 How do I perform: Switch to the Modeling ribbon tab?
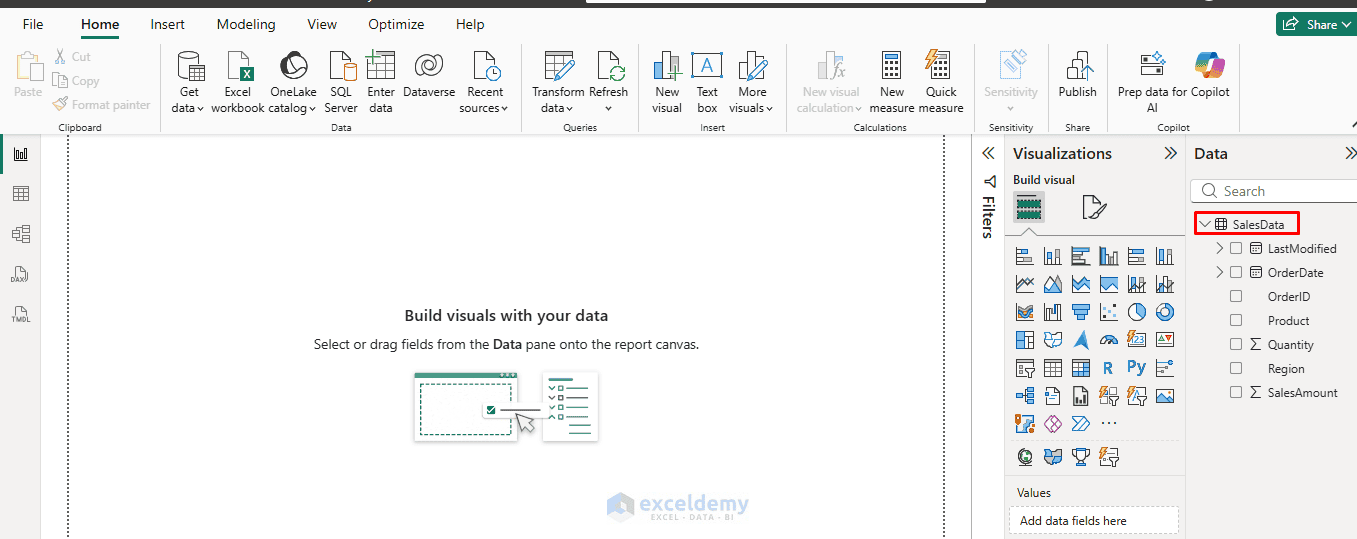tap(246, 24)
